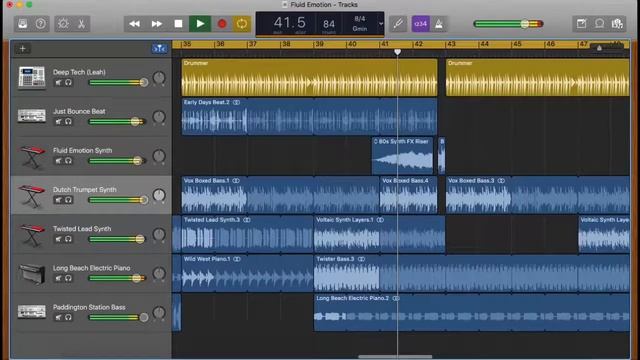
Task: Click Fluid Emotion Synth track name
Action: click(x=82, y=150)
